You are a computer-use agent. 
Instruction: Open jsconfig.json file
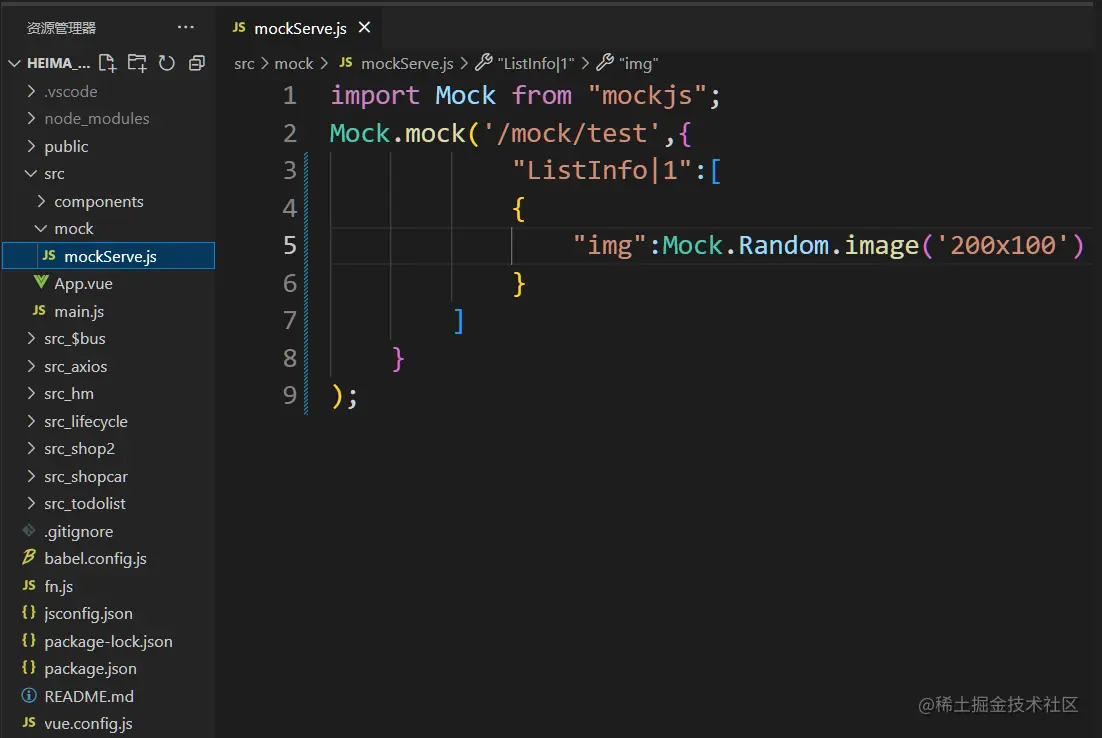pyautogui.click(x=109, y=614)
